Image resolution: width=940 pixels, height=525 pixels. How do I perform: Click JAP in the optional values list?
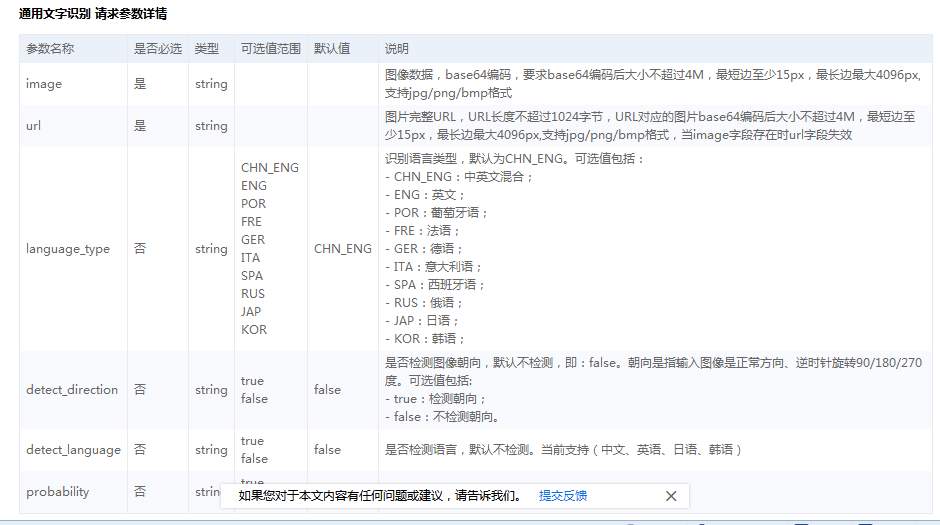pos(251,312)
